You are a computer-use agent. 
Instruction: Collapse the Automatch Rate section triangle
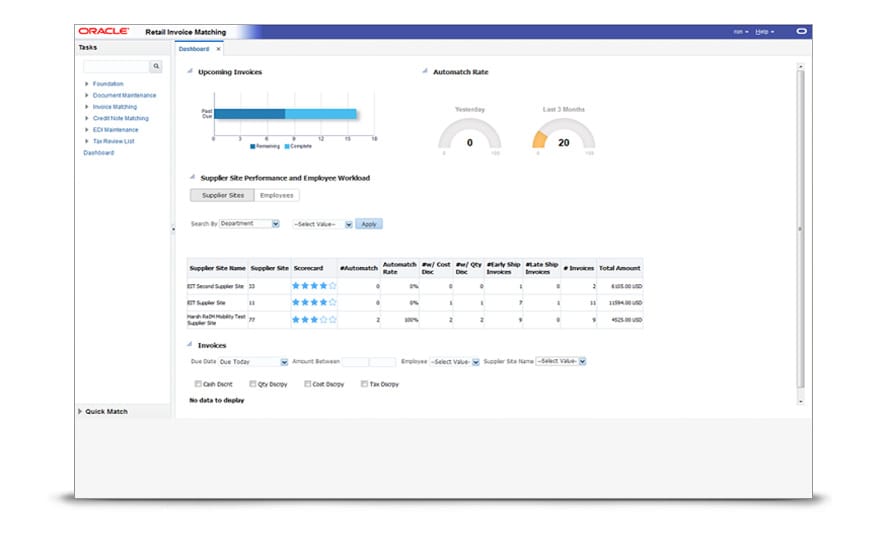(x=425, y=71)
